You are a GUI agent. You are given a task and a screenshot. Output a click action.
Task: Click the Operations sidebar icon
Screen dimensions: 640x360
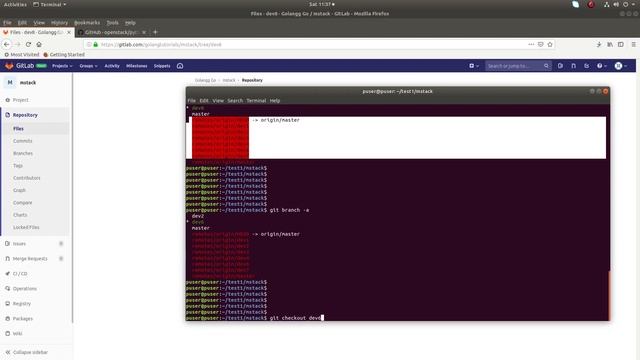coord(7,289)
